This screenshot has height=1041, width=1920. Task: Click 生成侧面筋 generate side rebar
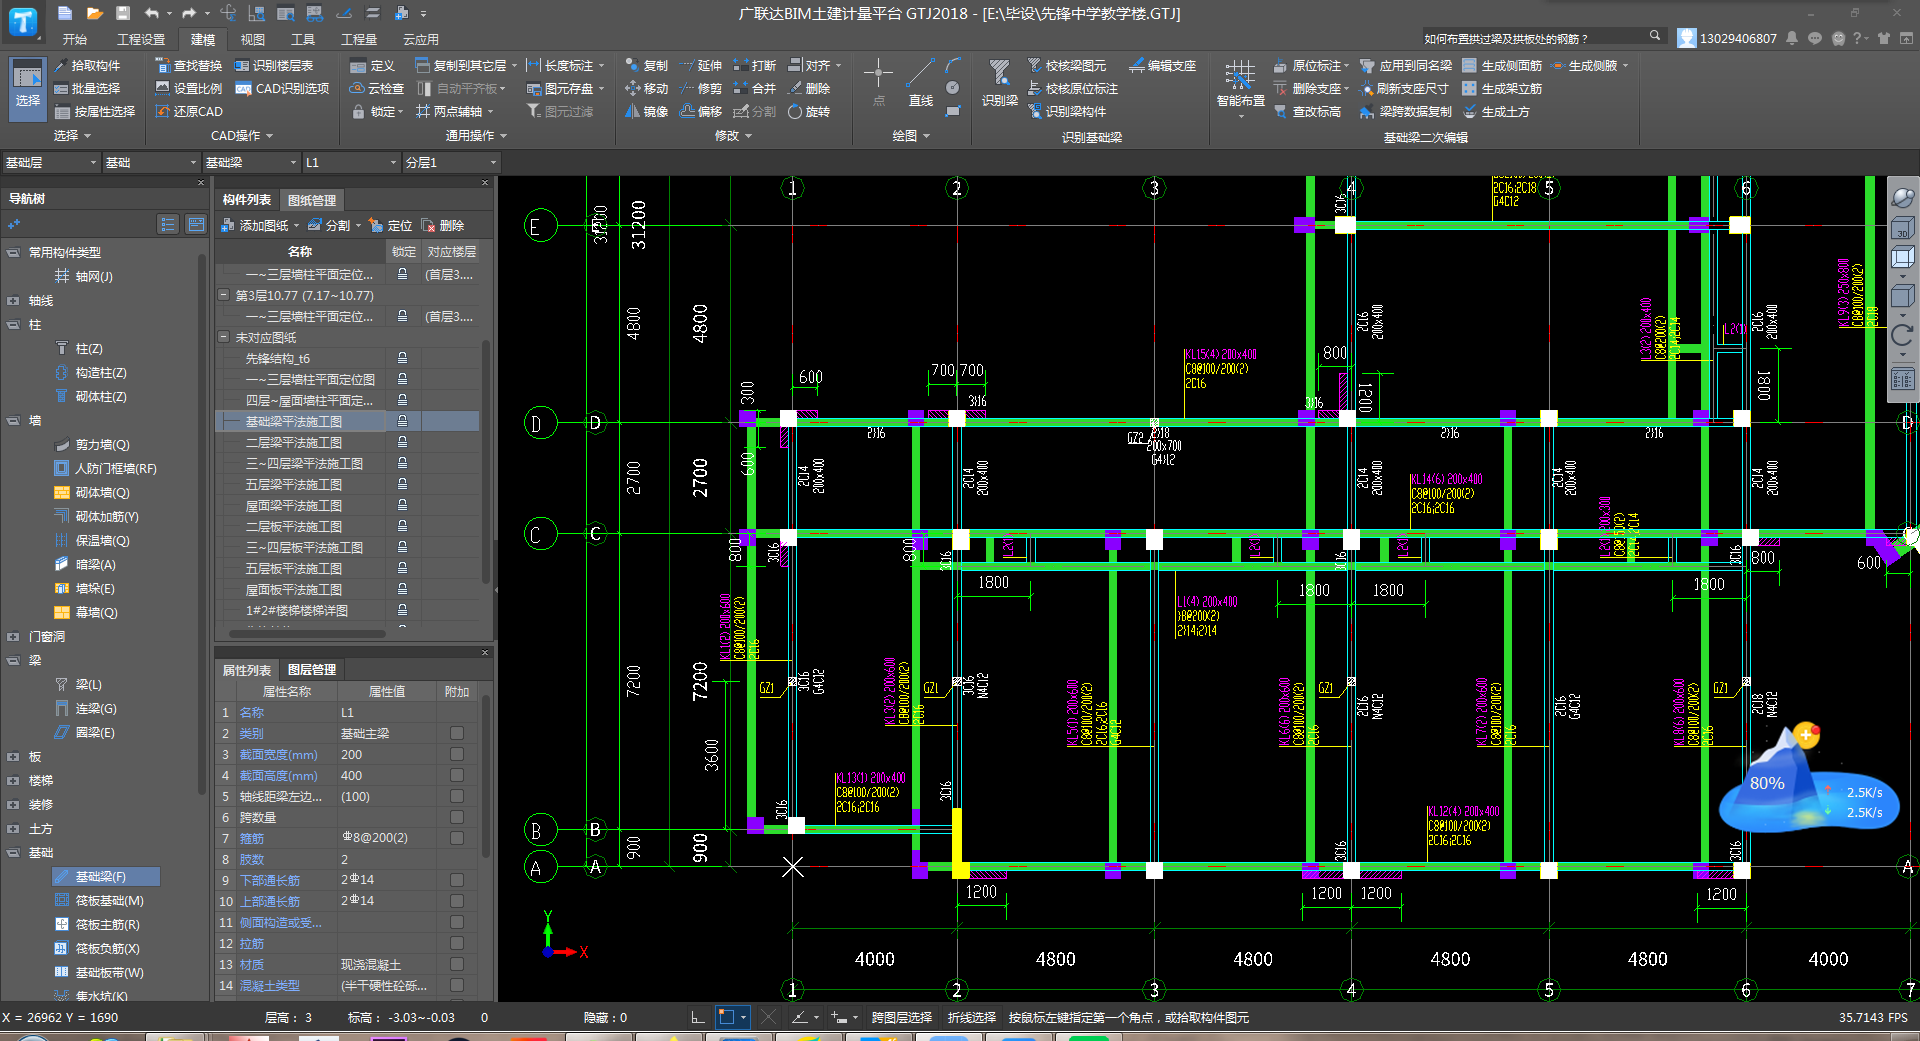1502,65
